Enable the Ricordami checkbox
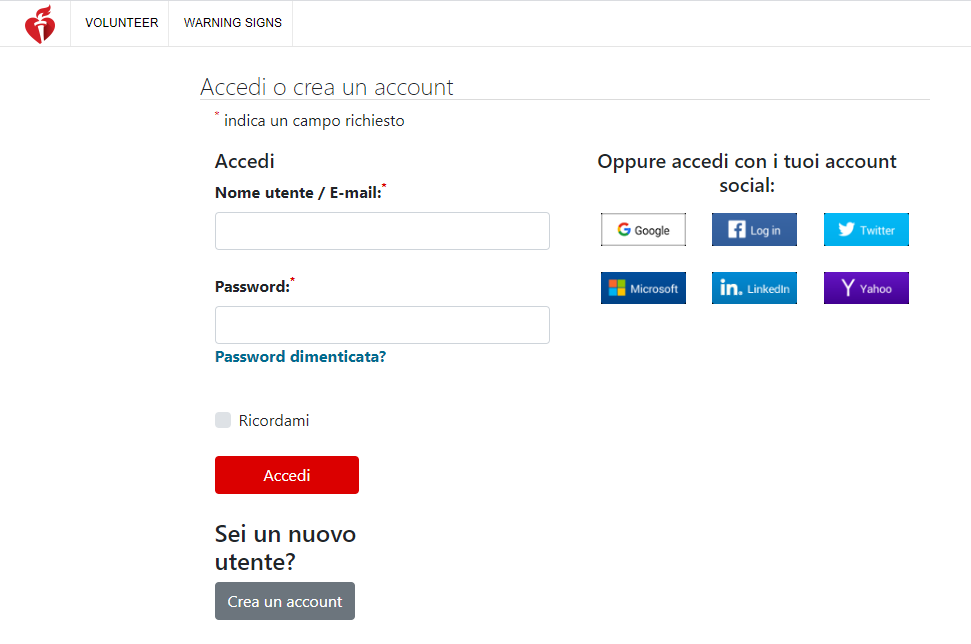This screenshot has width=971, height=644. (223, 420)
